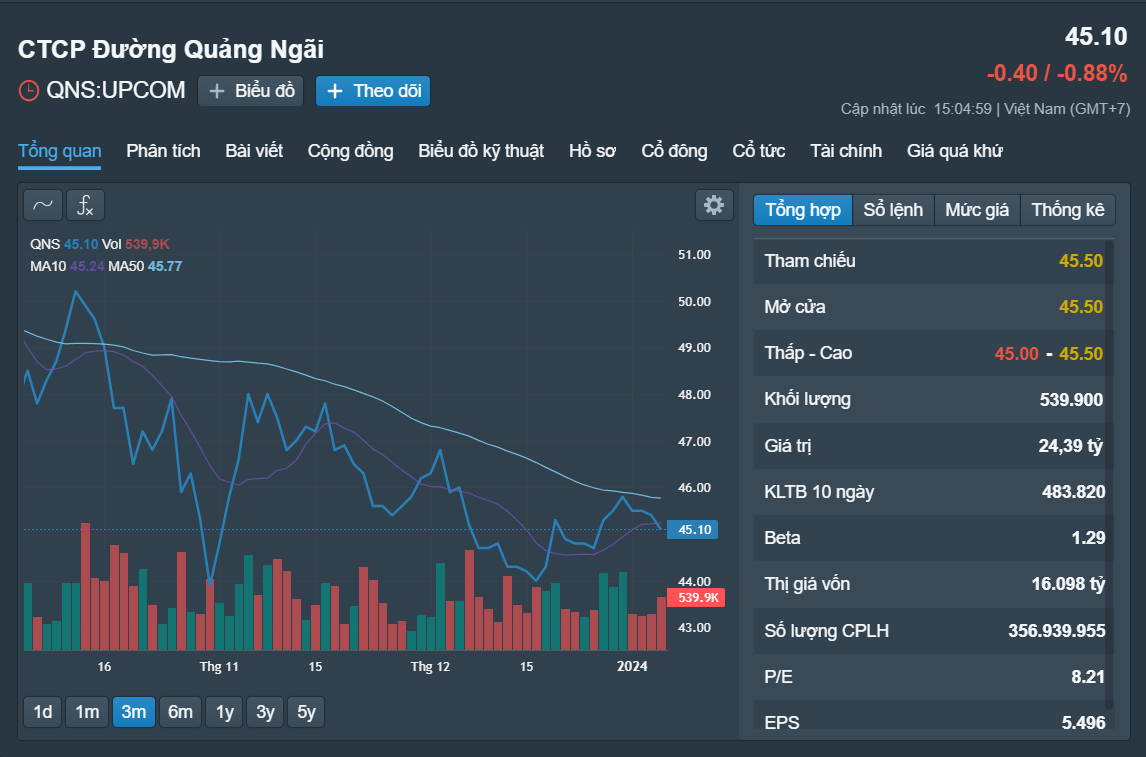The width and height of the screenshot is (1146, 757).
Task: Open the Tài chính tab
Action: [x=846, y=151]
